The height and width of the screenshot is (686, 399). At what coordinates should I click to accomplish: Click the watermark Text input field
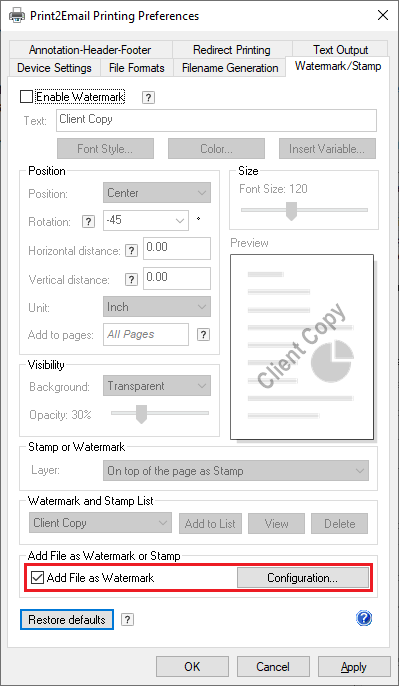pos(216,120)
